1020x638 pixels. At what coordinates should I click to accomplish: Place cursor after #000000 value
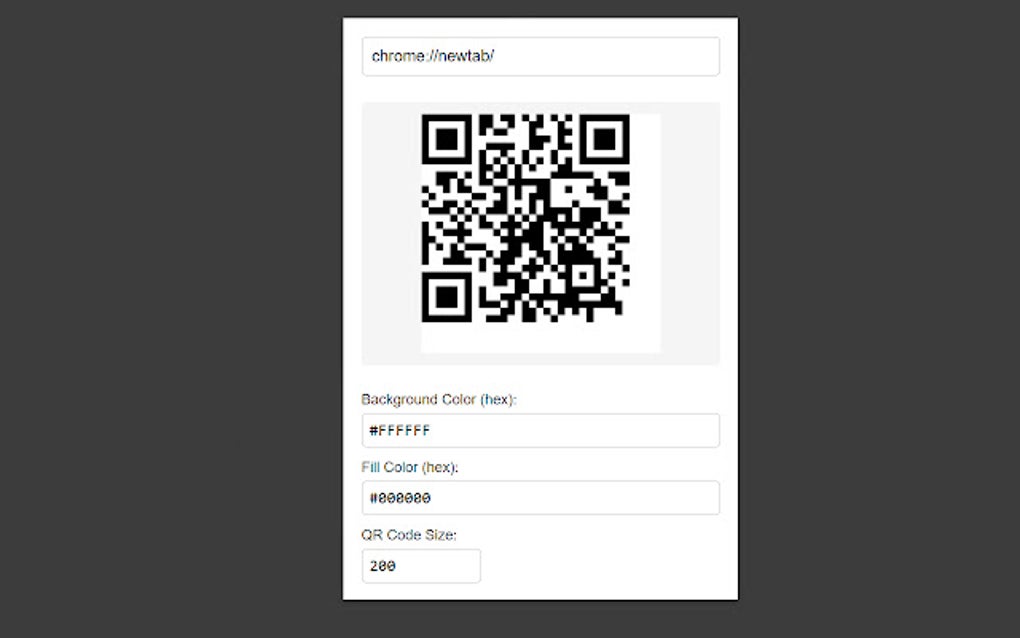point(432,498)
